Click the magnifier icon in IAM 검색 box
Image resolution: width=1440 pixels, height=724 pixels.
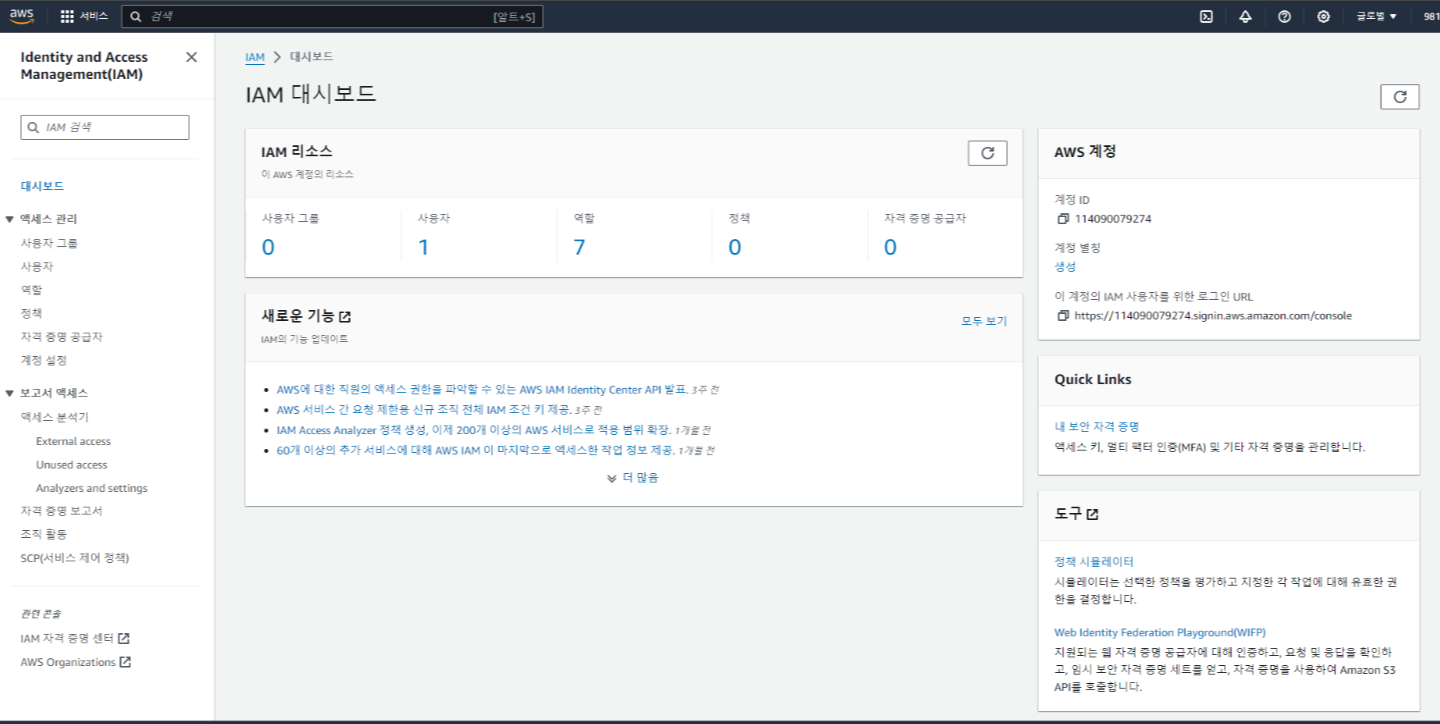tap(34, 128)
